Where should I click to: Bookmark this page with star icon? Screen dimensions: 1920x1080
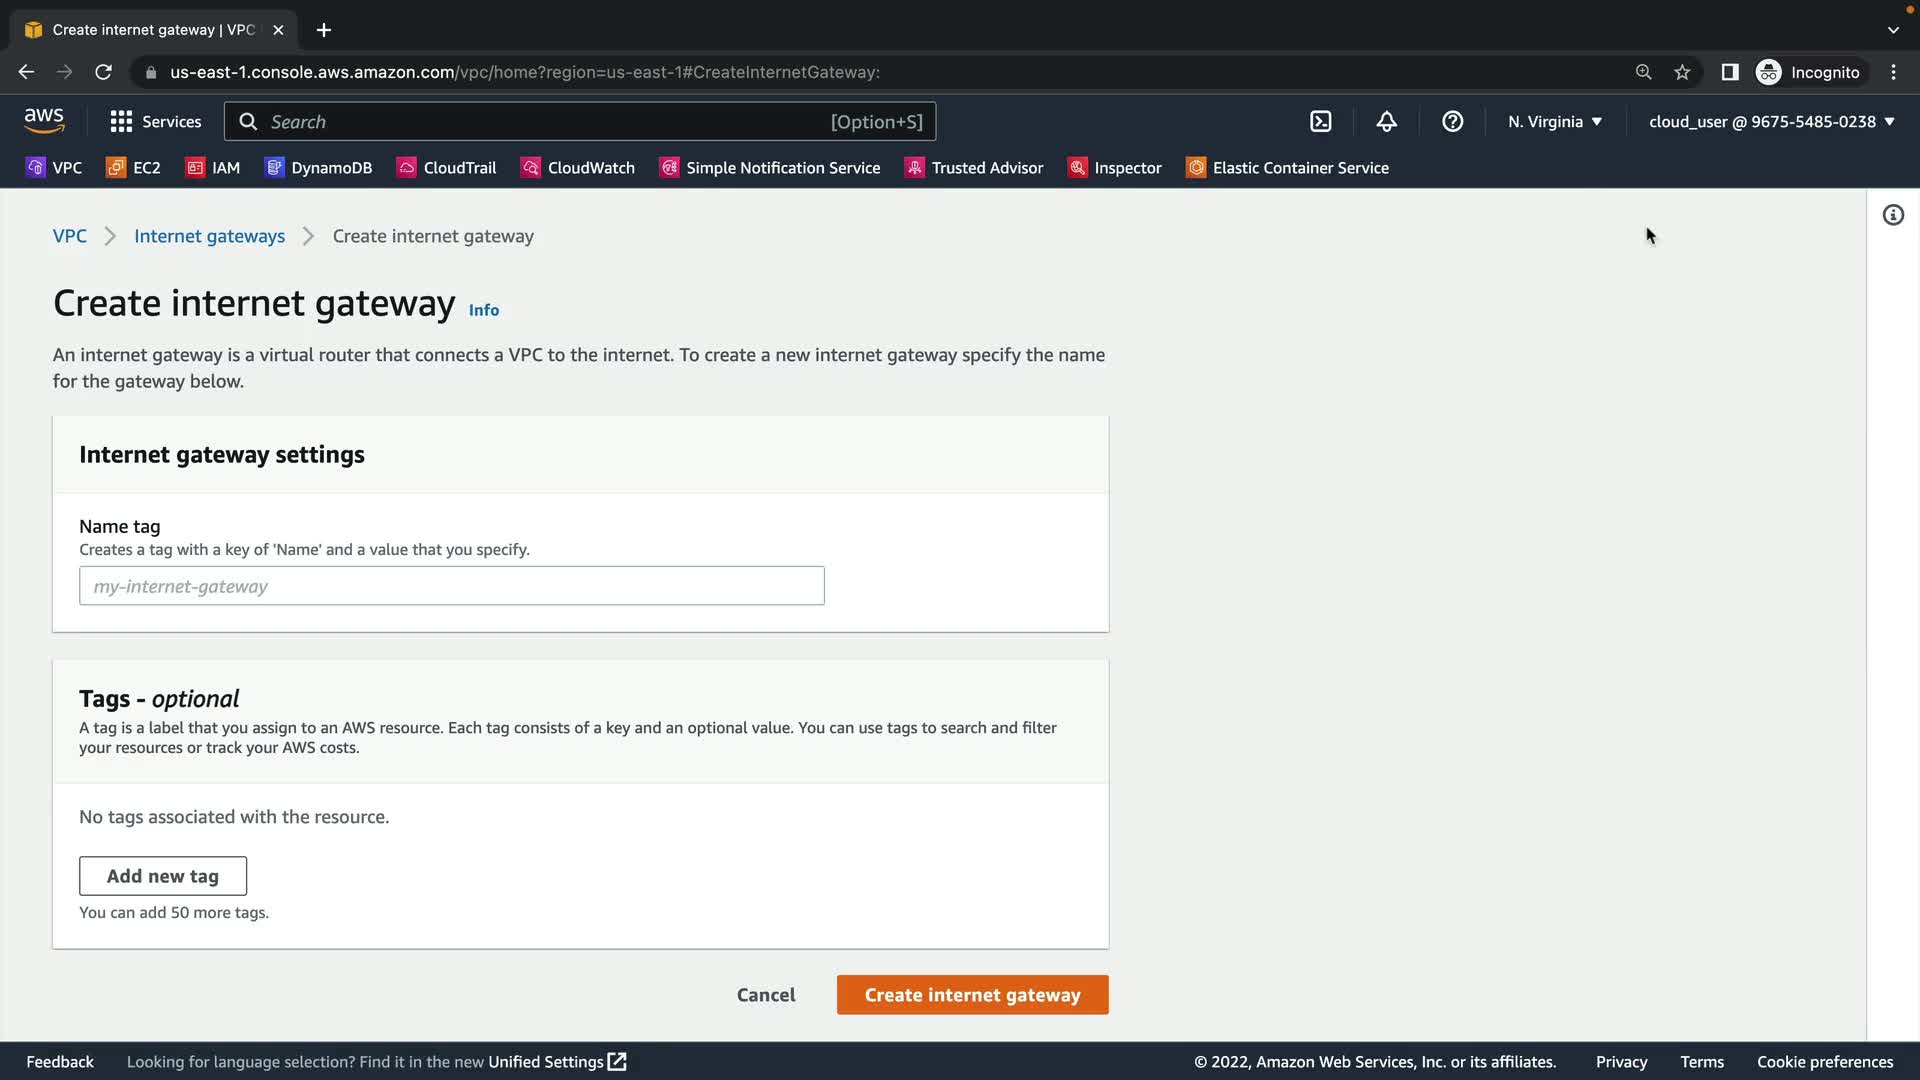[x=1682, y=72]
